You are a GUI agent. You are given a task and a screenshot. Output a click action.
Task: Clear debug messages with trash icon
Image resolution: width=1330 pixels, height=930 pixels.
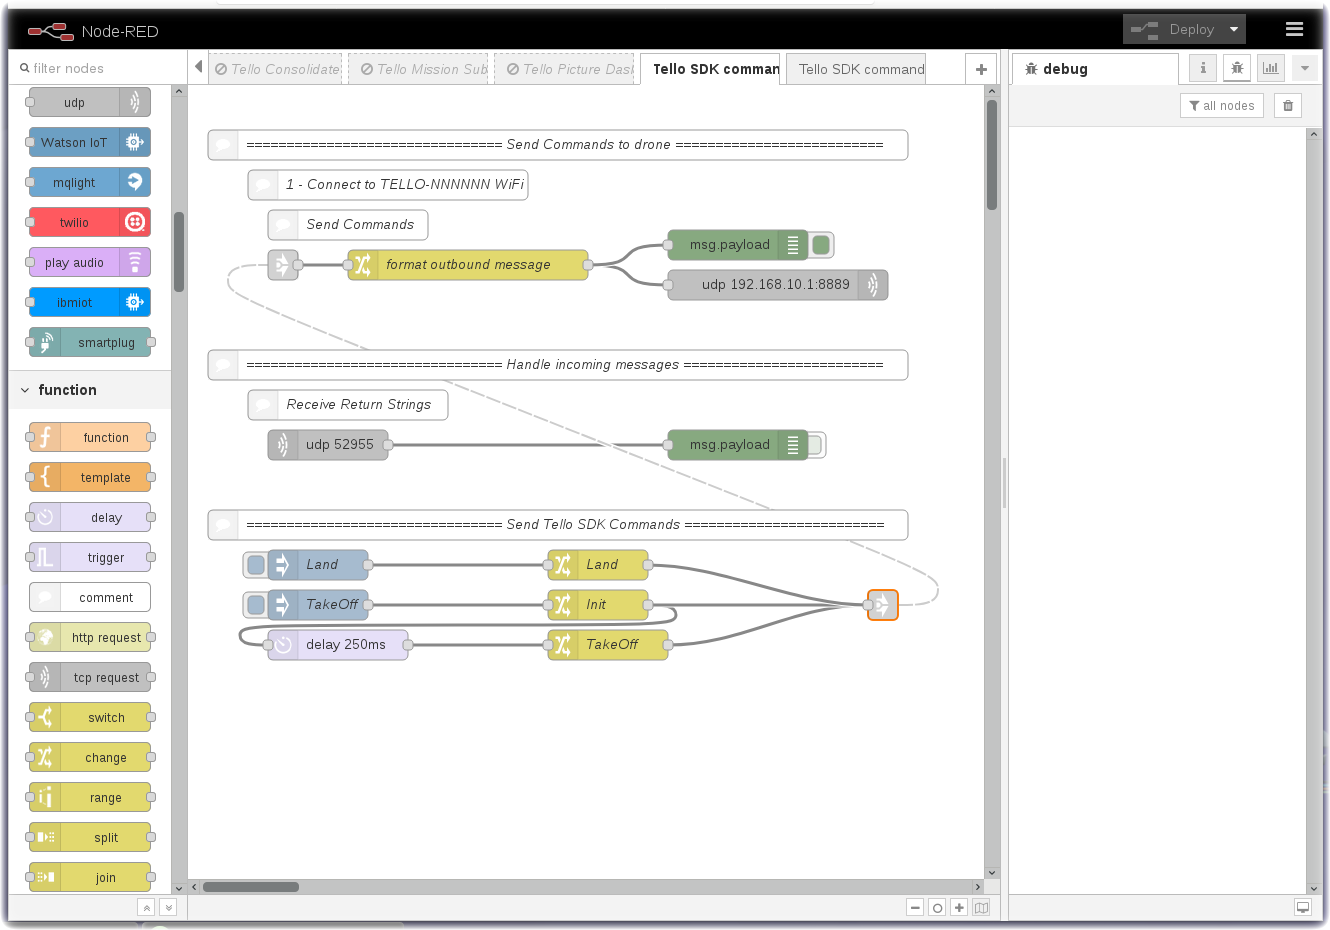[1288, 106]
